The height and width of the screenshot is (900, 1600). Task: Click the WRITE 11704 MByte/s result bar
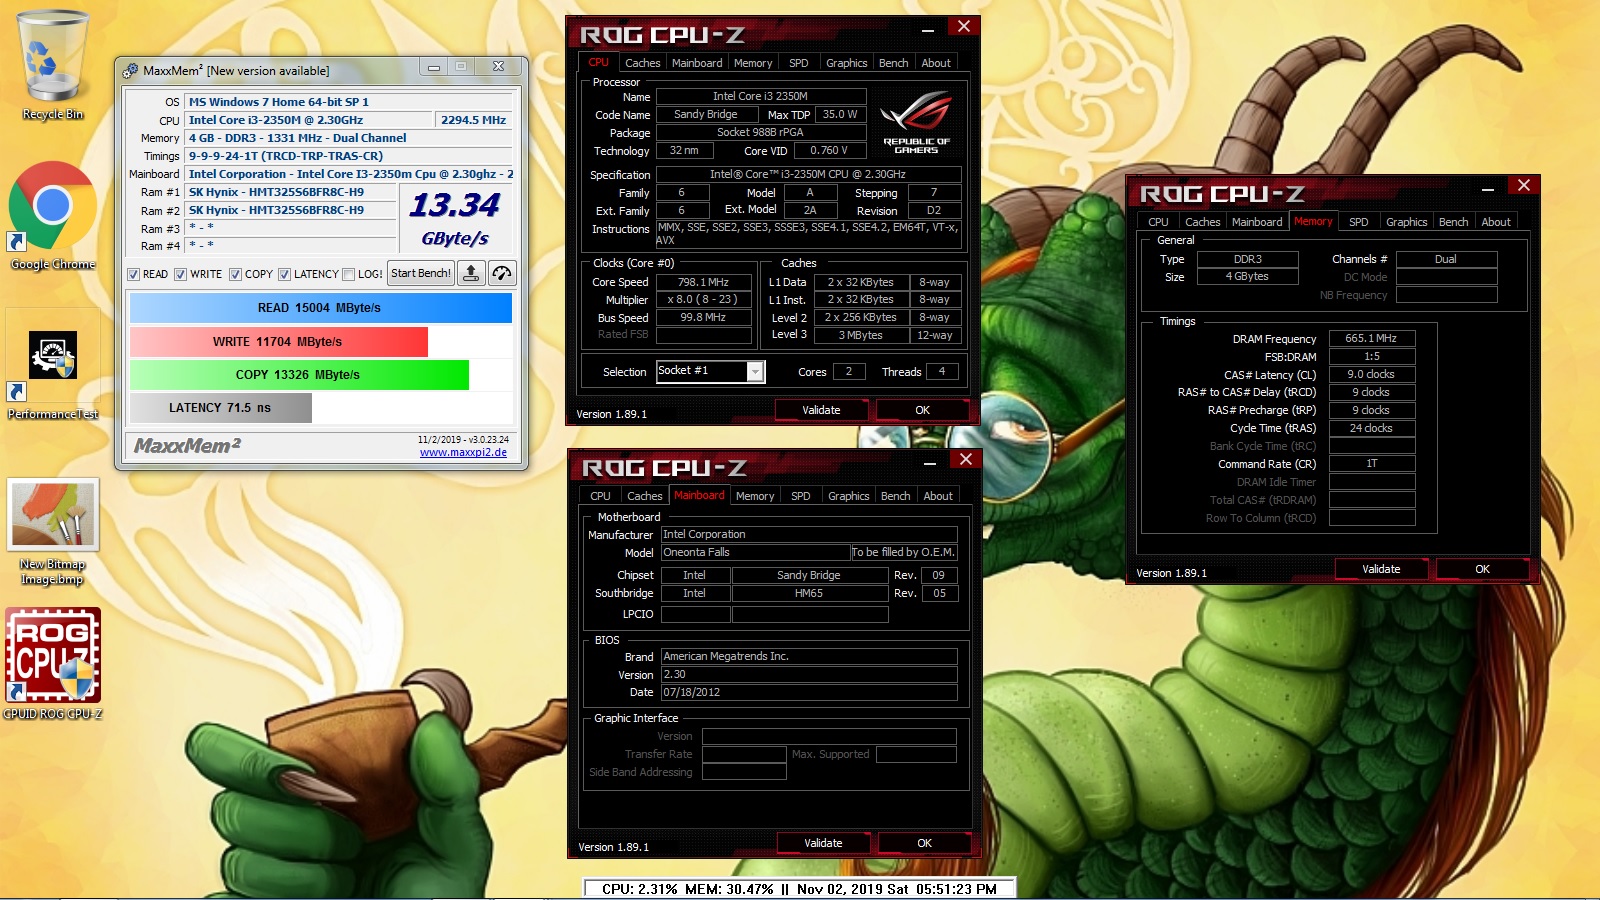pos(278,342)
